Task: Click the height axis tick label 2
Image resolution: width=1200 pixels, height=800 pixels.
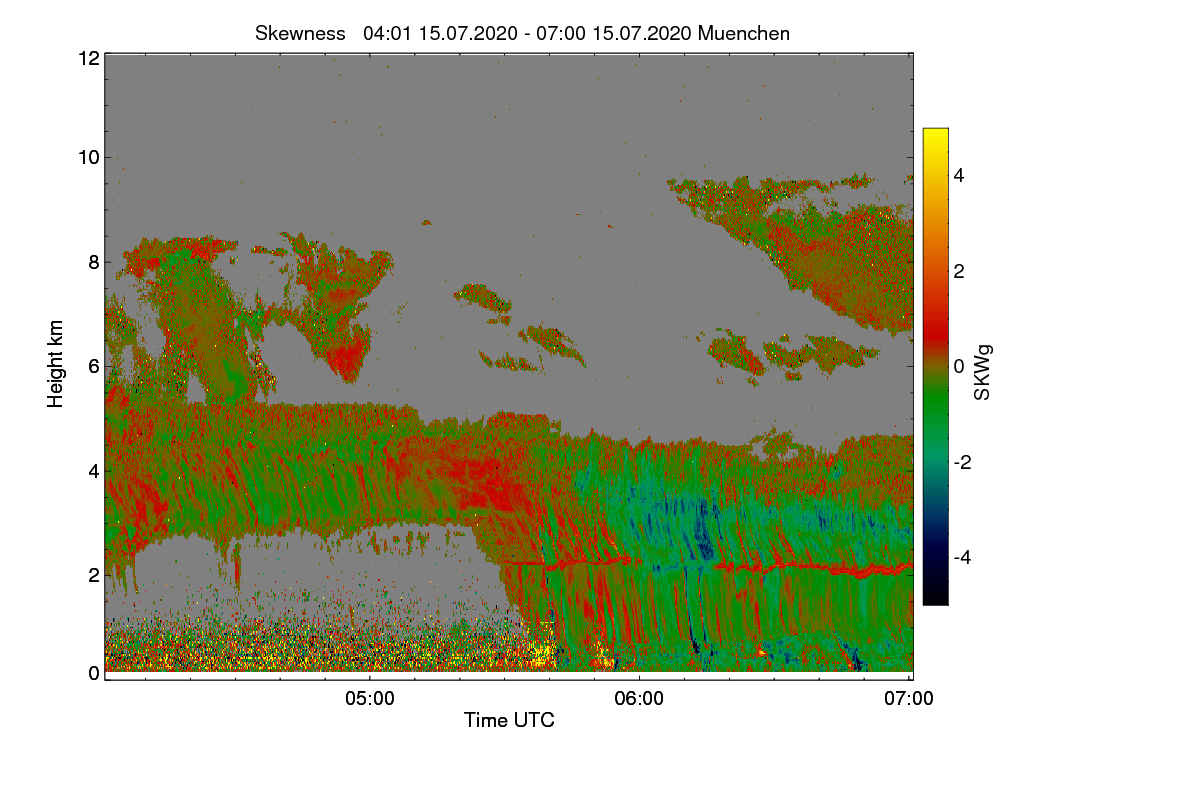Action: [x=94, y=574]
